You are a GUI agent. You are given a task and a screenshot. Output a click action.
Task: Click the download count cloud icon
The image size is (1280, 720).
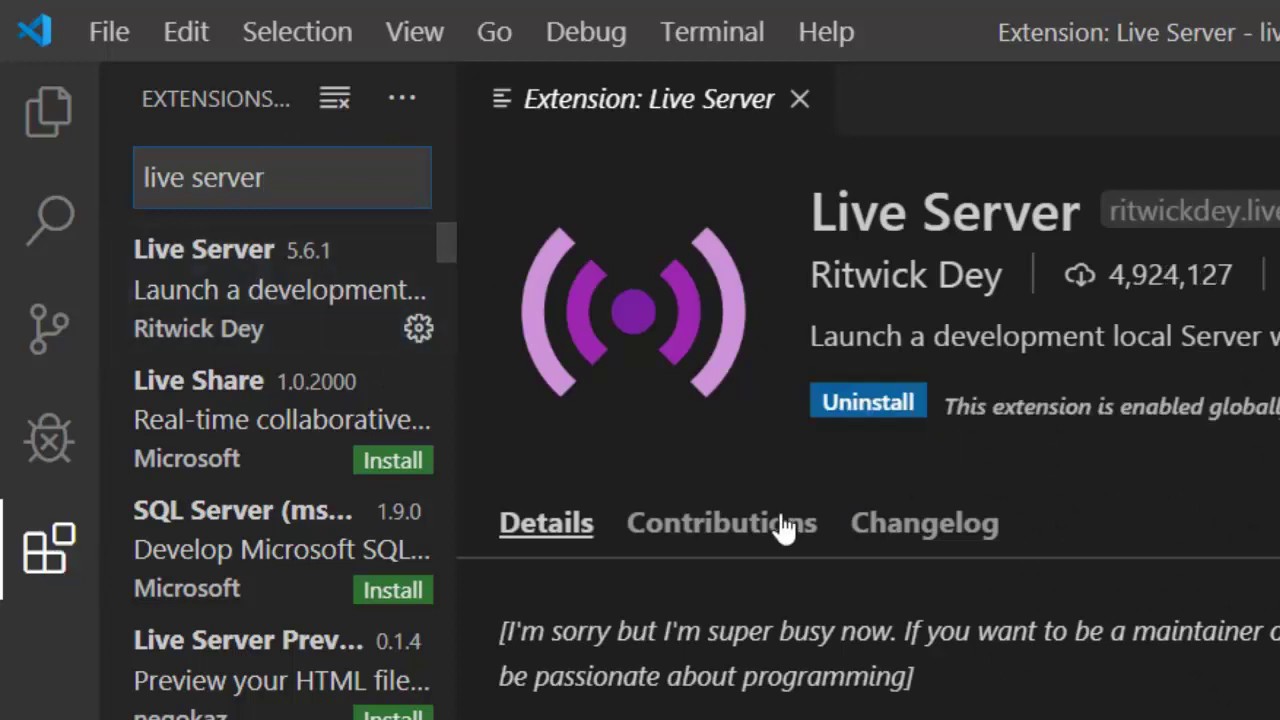pos(1080,275)
